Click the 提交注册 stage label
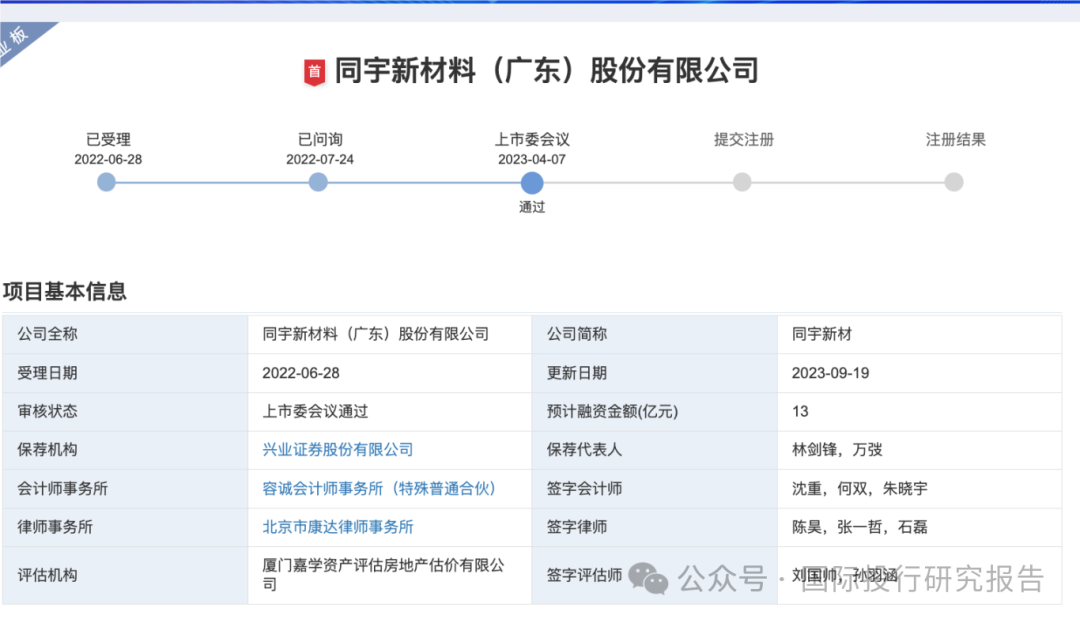This screenshot has height=623, width=1080. click(x=744, y=140)
